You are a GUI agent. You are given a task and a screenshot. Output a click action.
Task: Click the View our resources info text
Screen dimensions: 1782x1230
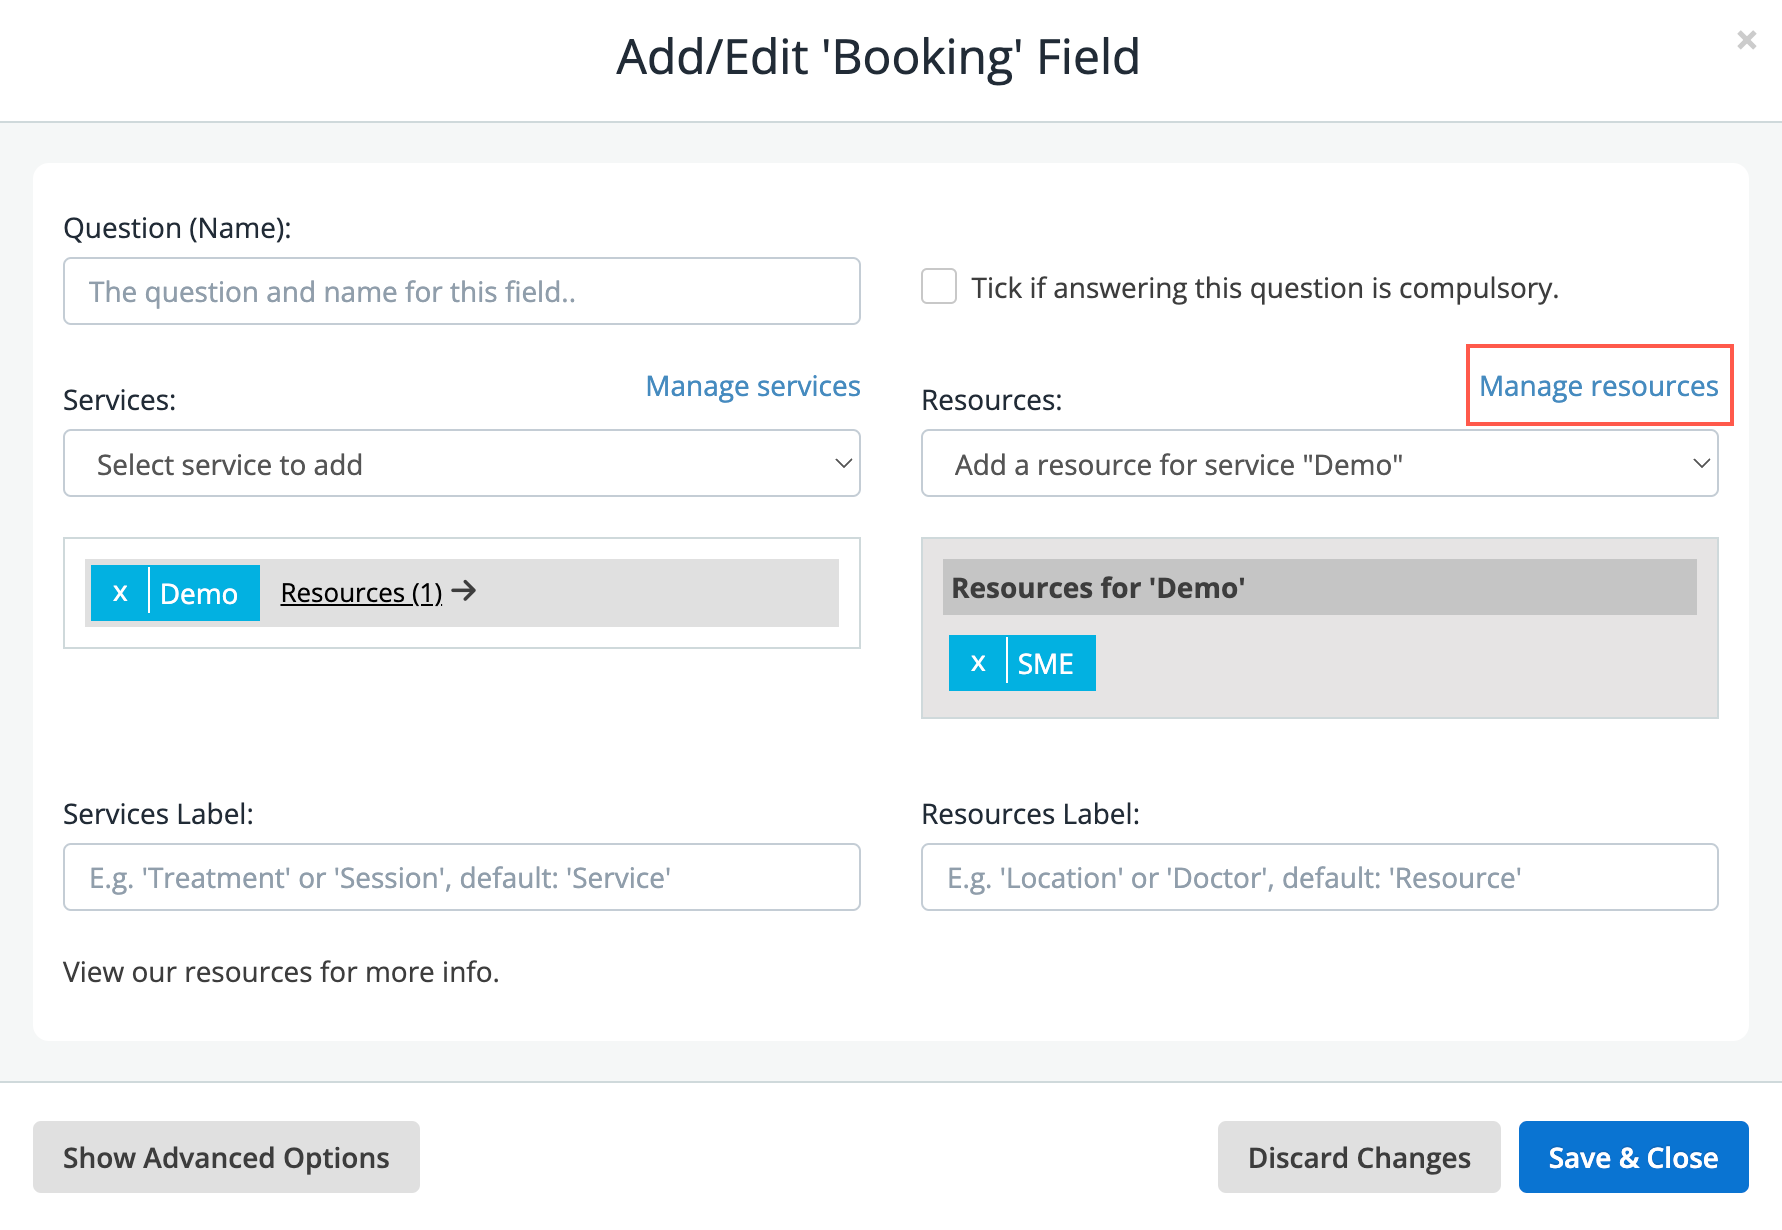coord(281,972)
